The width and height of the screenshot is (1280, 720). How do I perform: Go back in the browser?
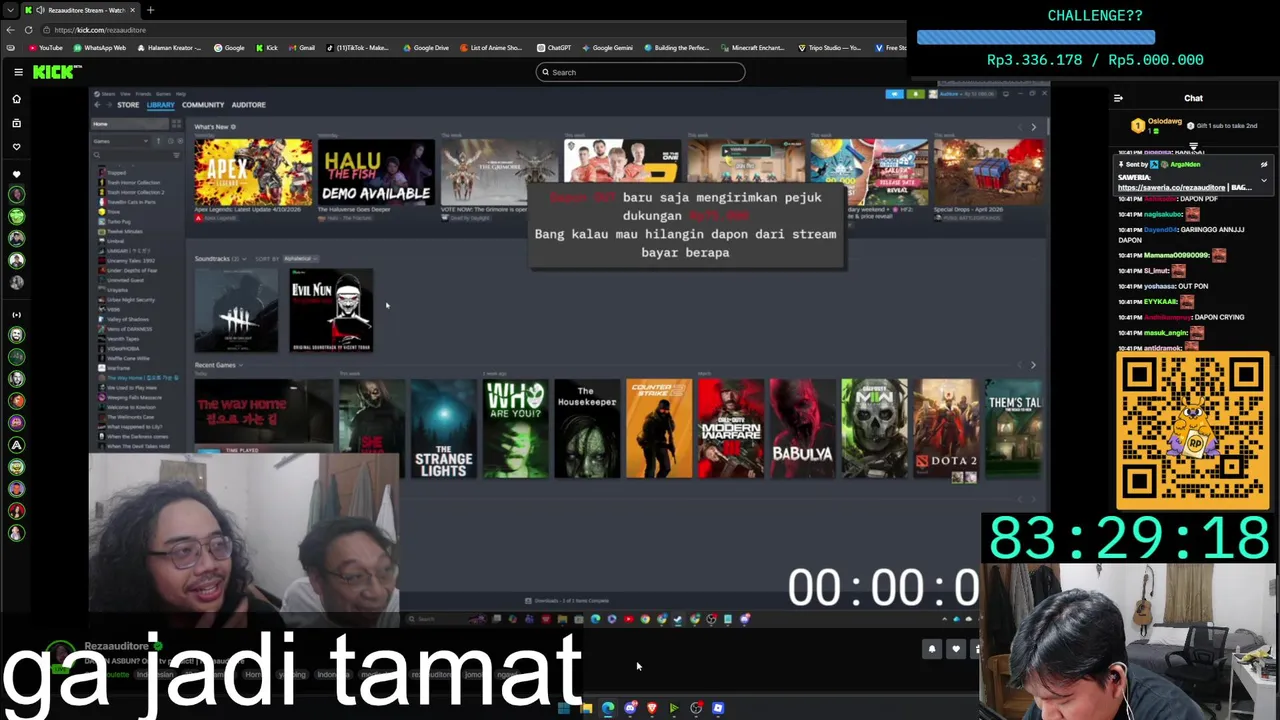tap(10, 30)
